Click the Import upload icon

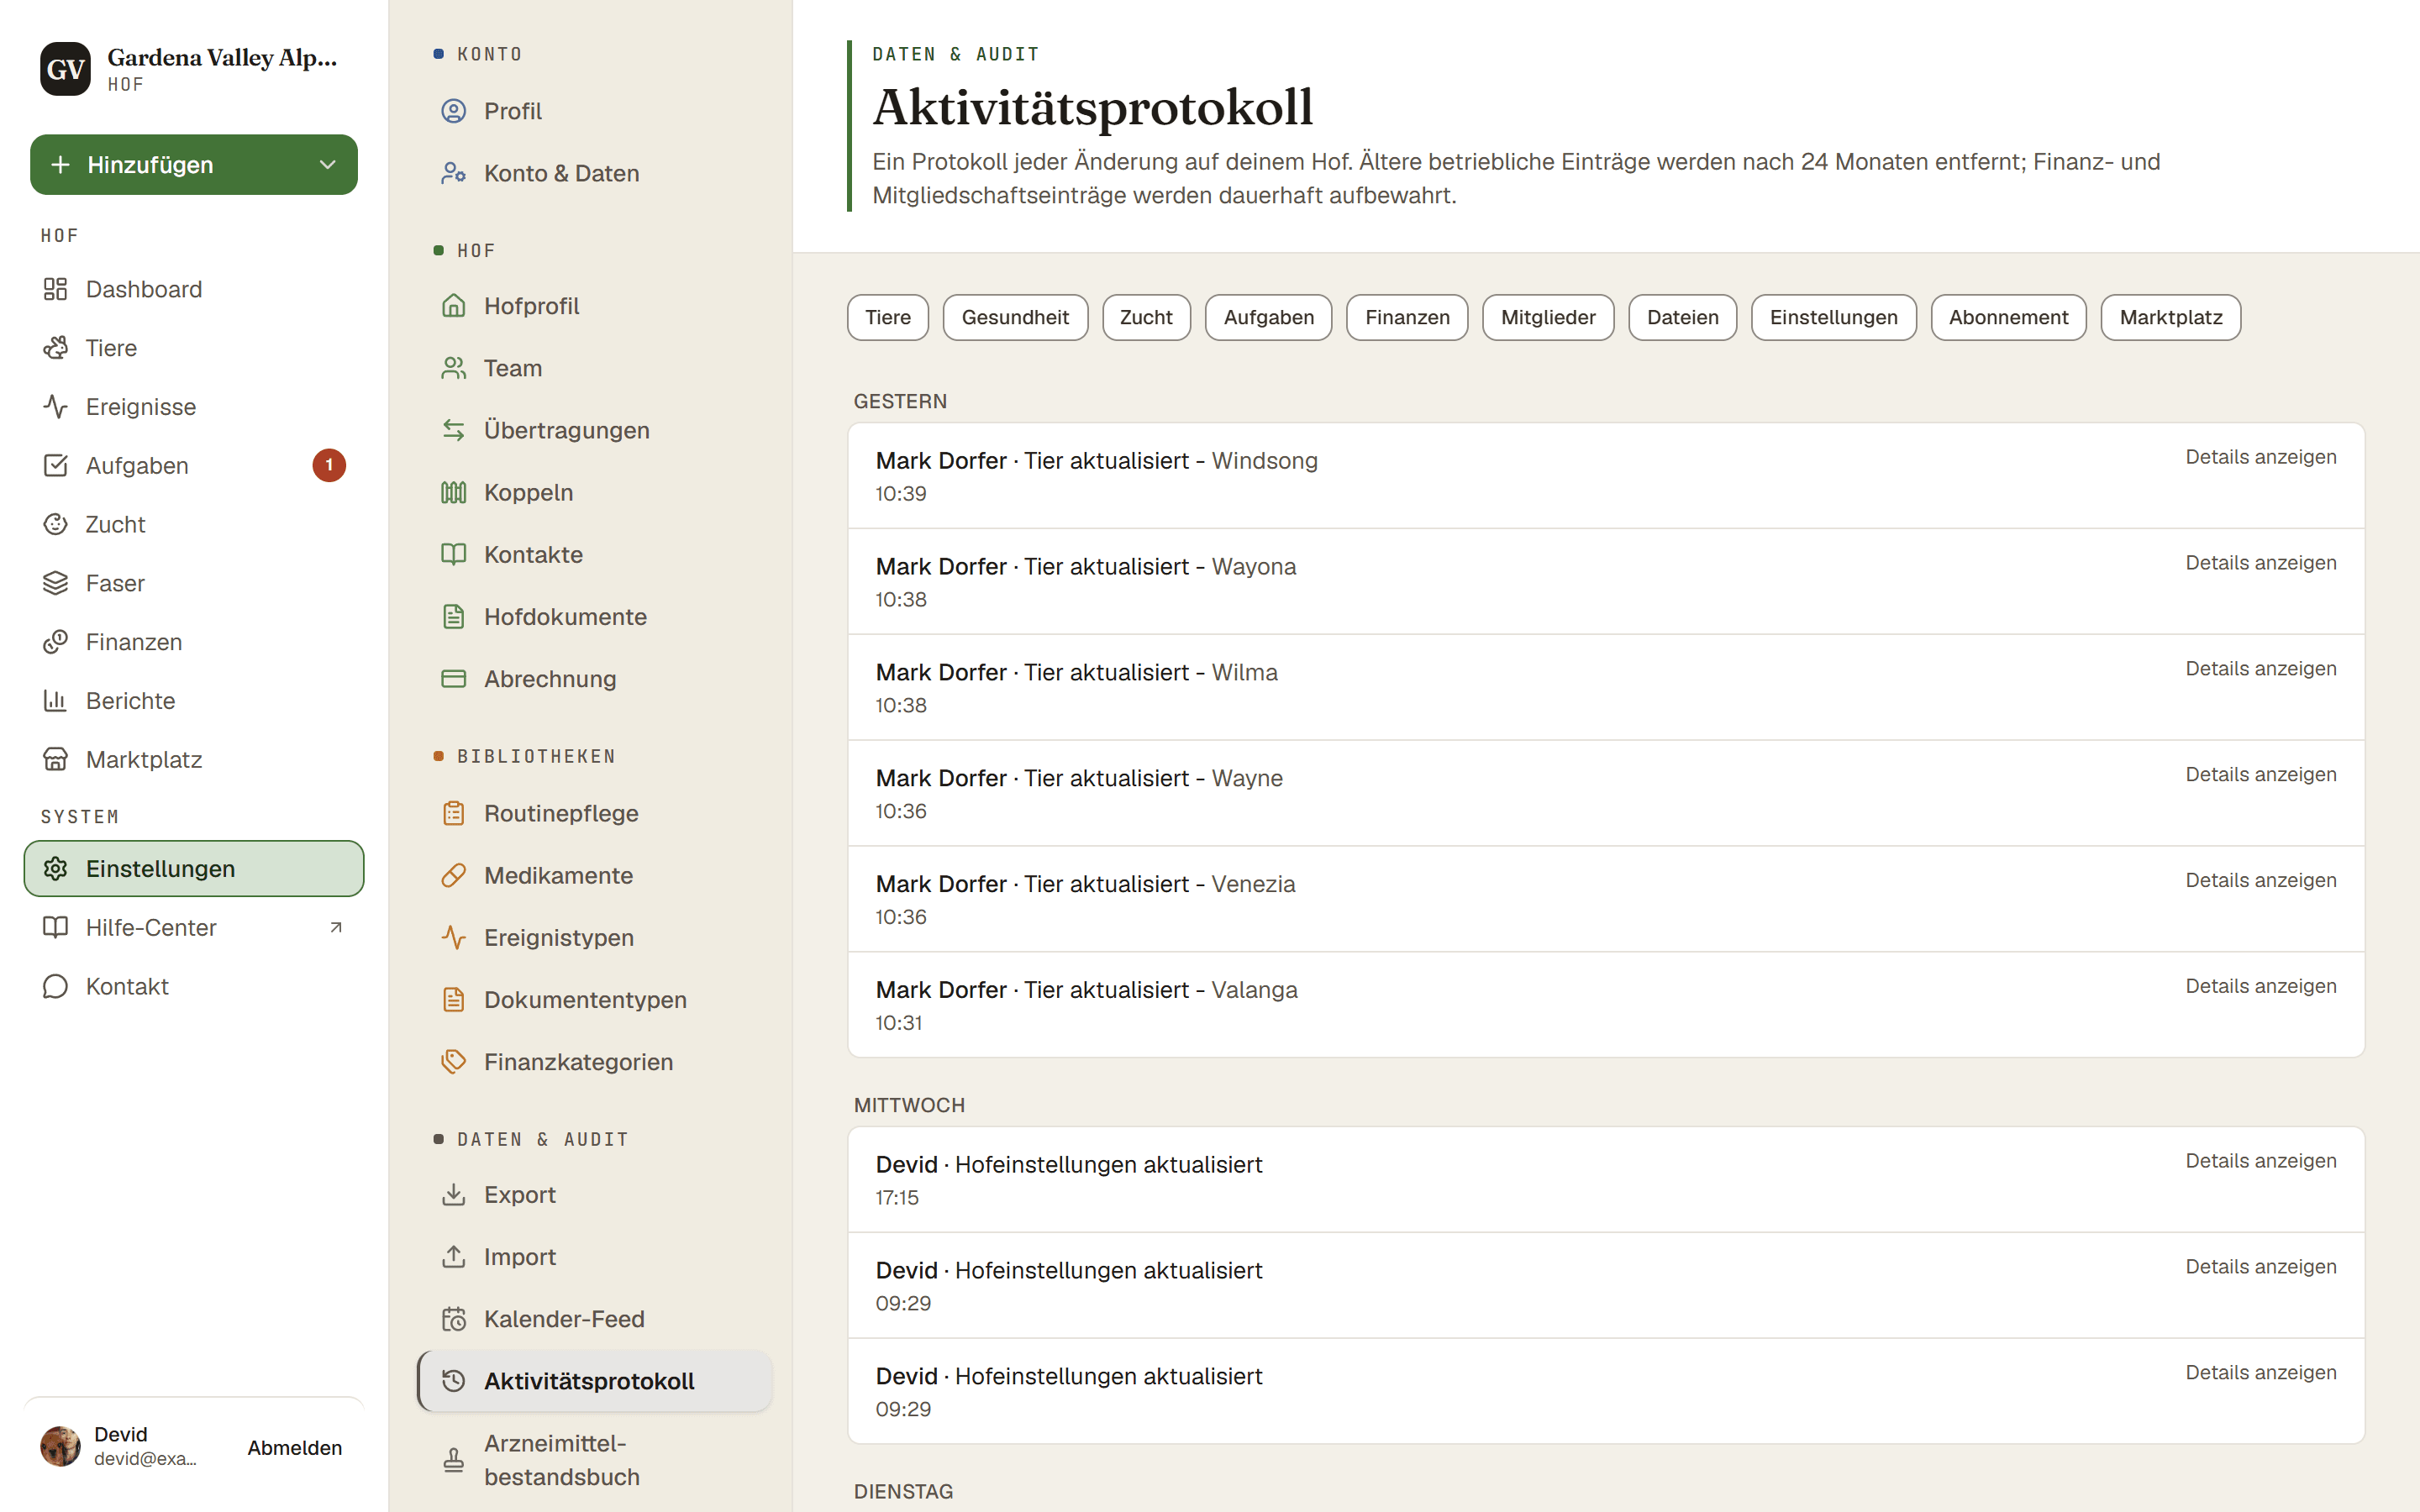[454, 1257]
